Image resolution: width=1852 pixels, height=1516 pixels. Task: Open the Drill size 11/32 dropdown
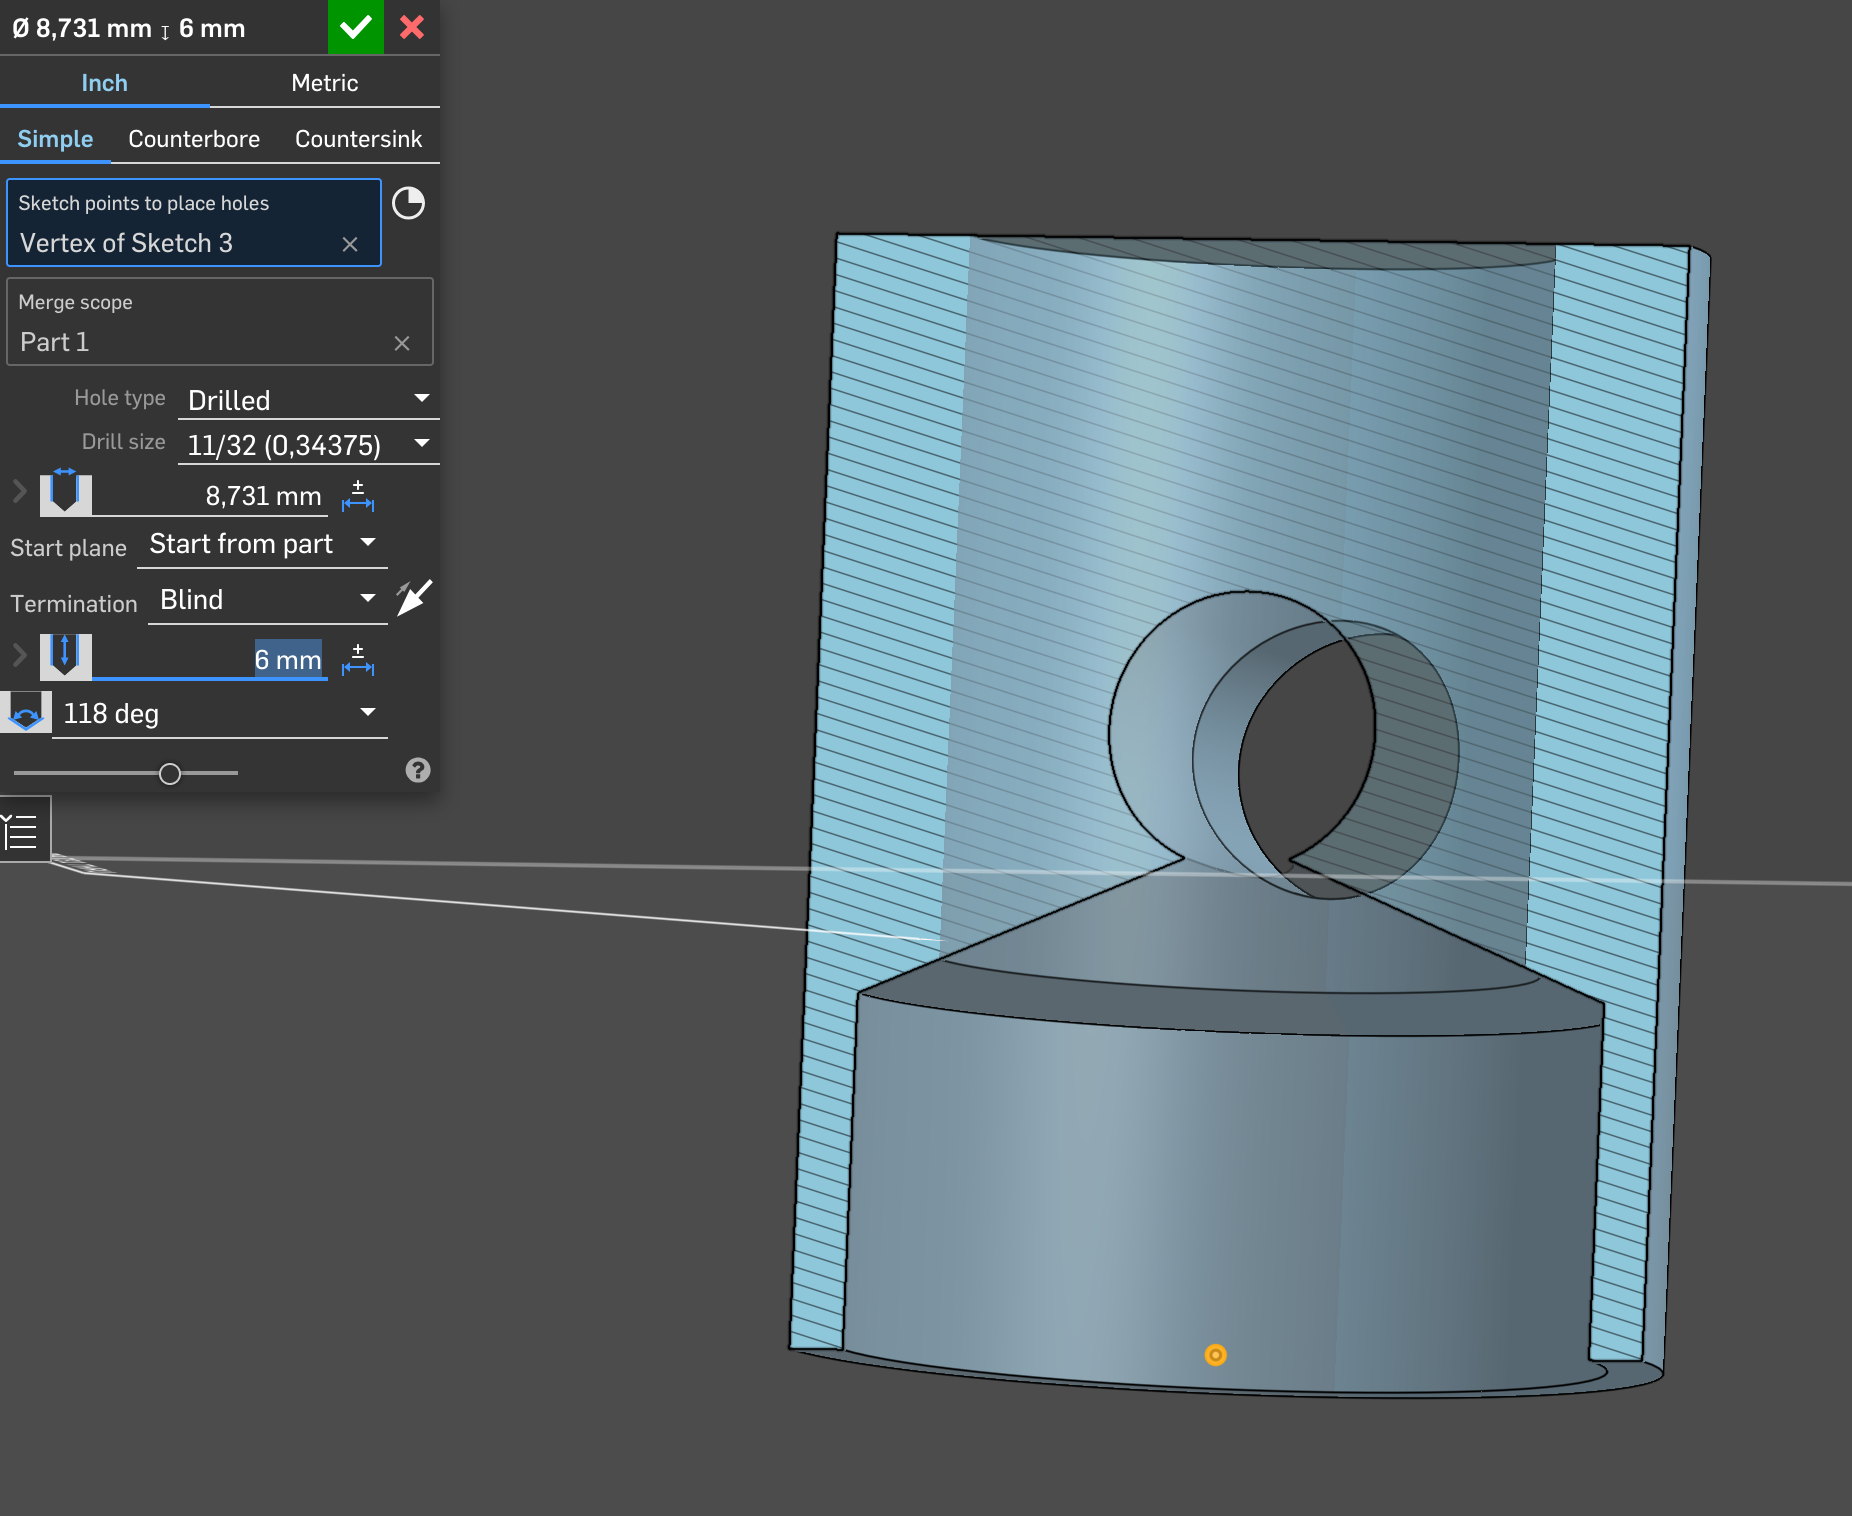pos(308,444)
